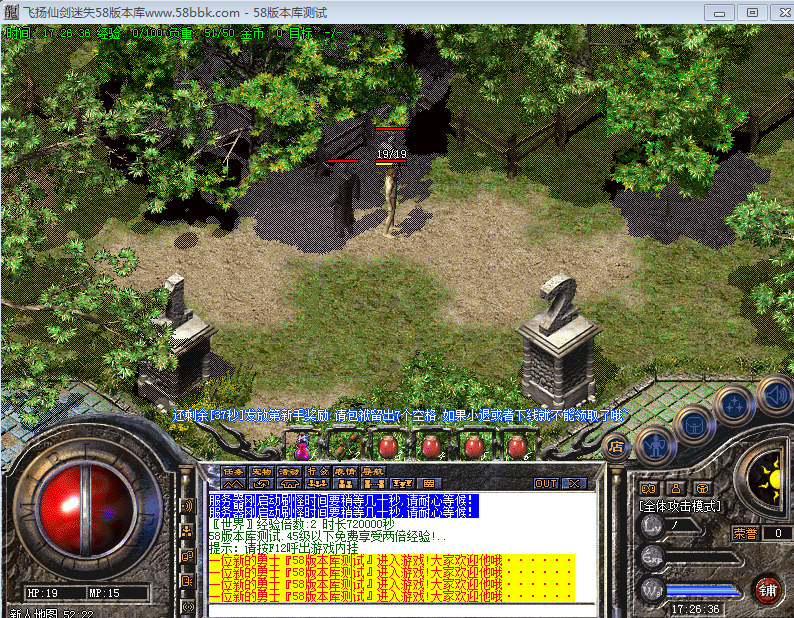Image resolution: width=794 pixels, height=618 pixels.
Task: Click the 经验倍数:2 world message line
Action: 302,524
